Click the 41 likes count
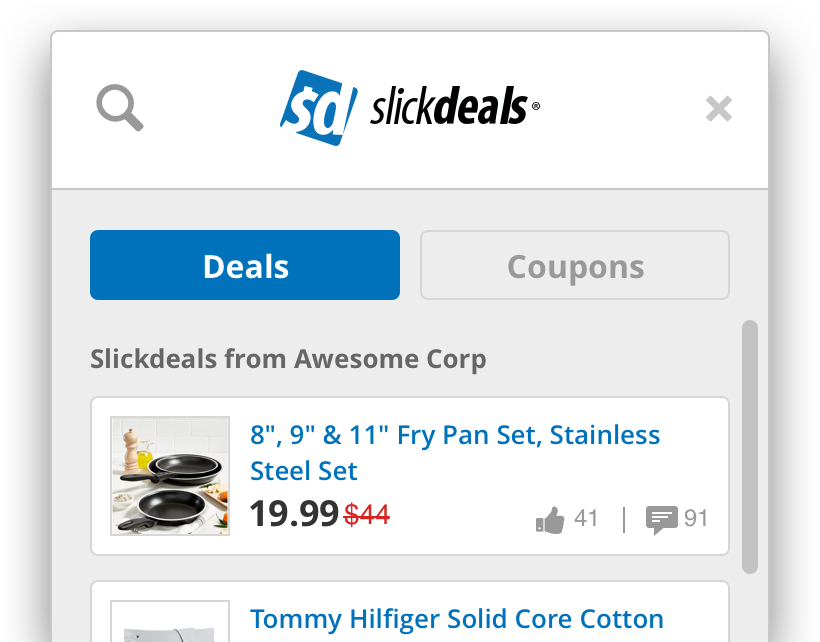Screen dimensions: 820x642 [x=589, y=518]
